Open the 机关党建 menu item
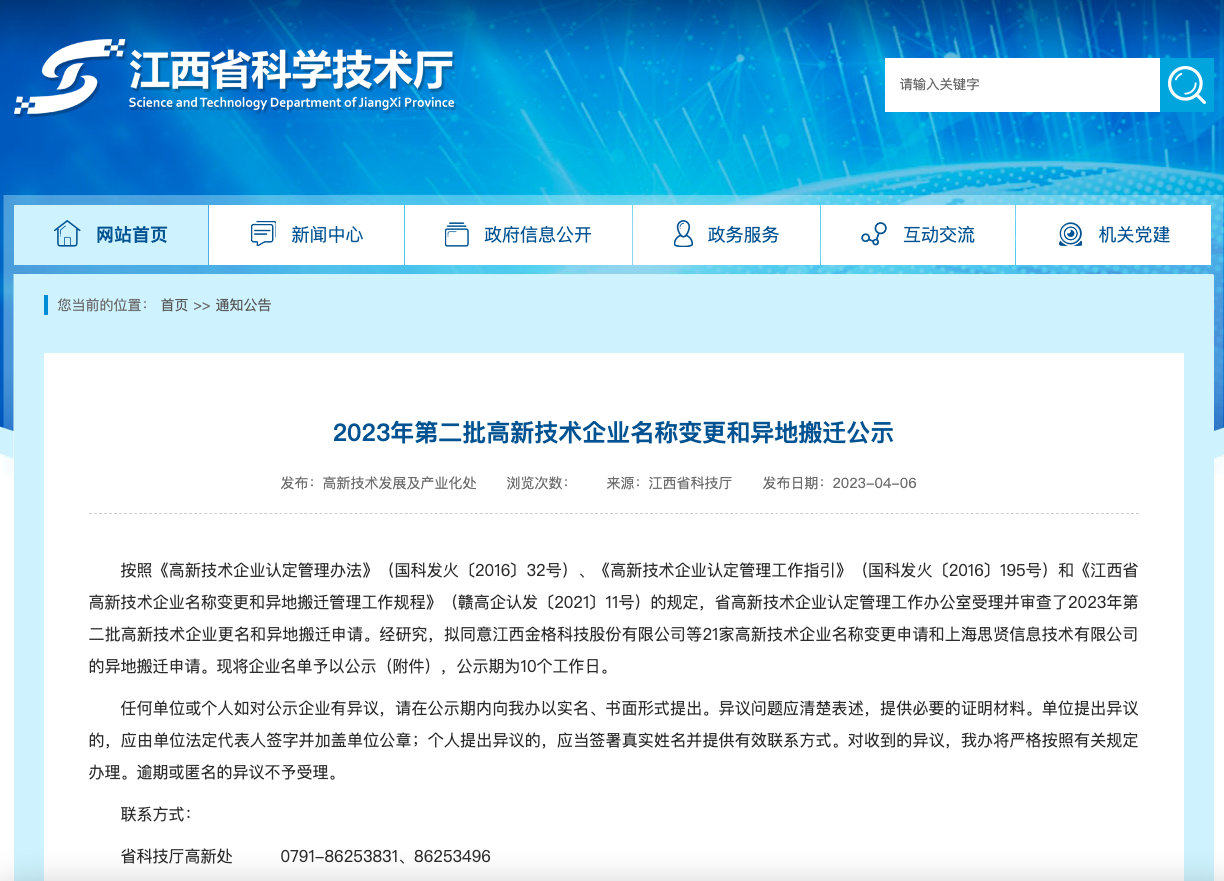The height and width of the screenshot is (881, 1224). click(1113, 235)
